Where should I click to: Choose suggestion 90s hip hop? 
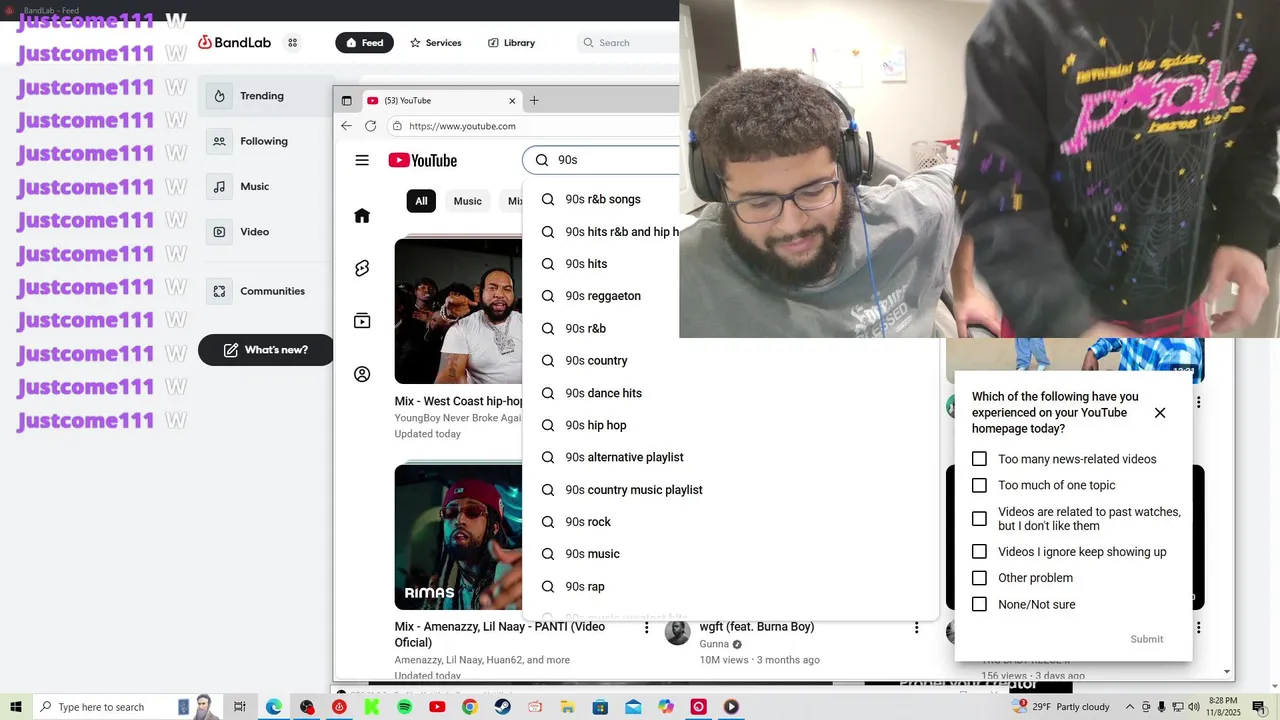tap(730, 425)
